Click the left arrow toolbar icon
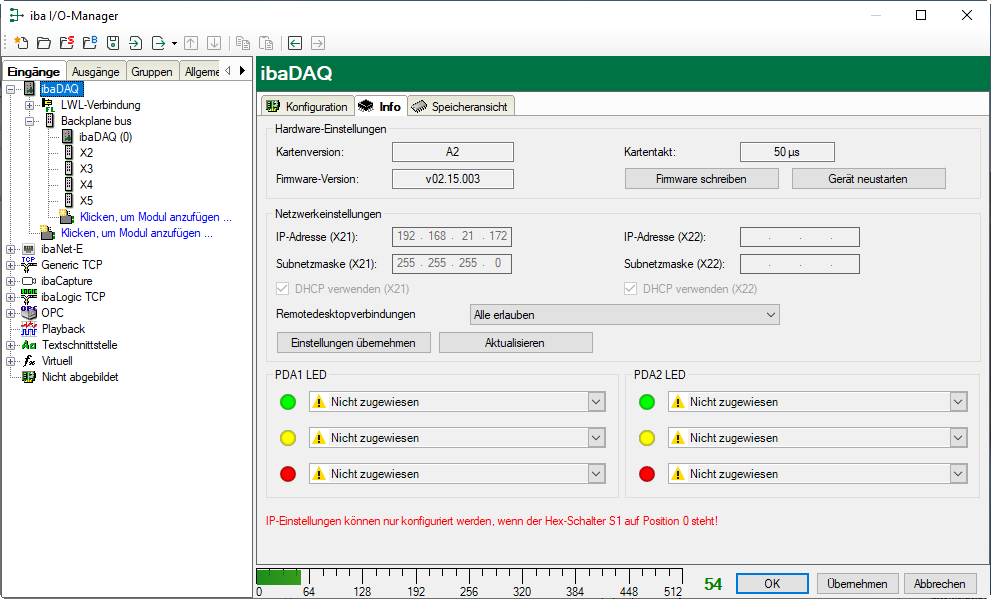The image size is (991, 599). point(295,43)
